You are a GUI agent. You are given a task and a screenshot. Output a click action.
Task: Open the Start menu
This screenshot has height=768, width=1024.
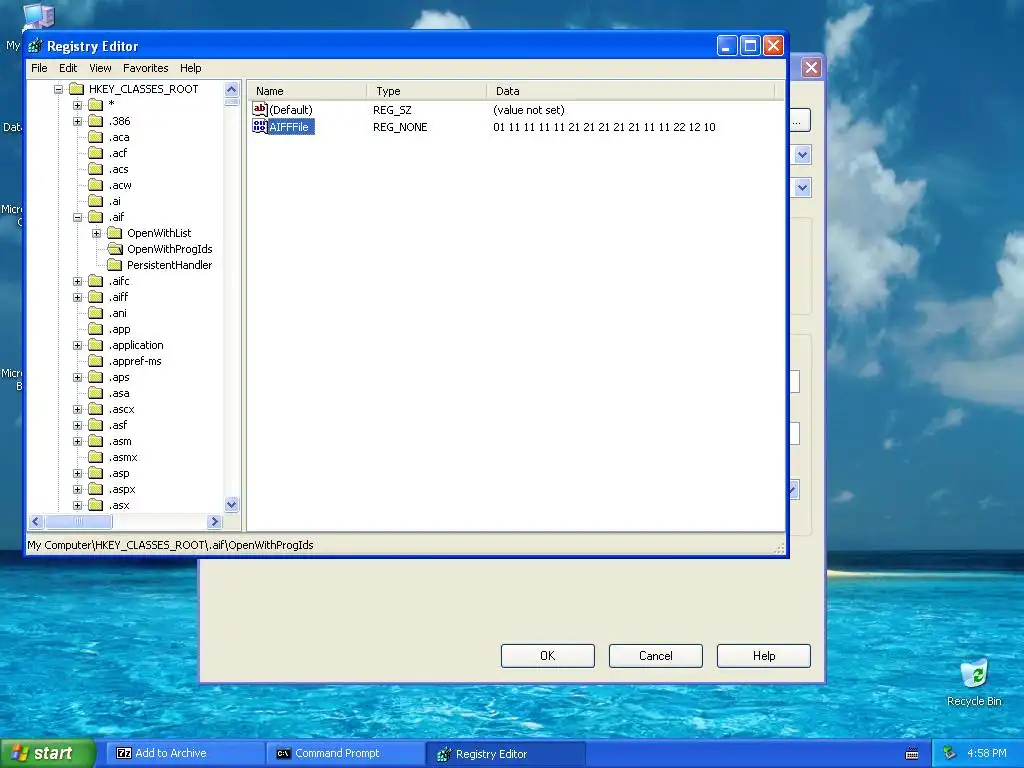(47, 753)
